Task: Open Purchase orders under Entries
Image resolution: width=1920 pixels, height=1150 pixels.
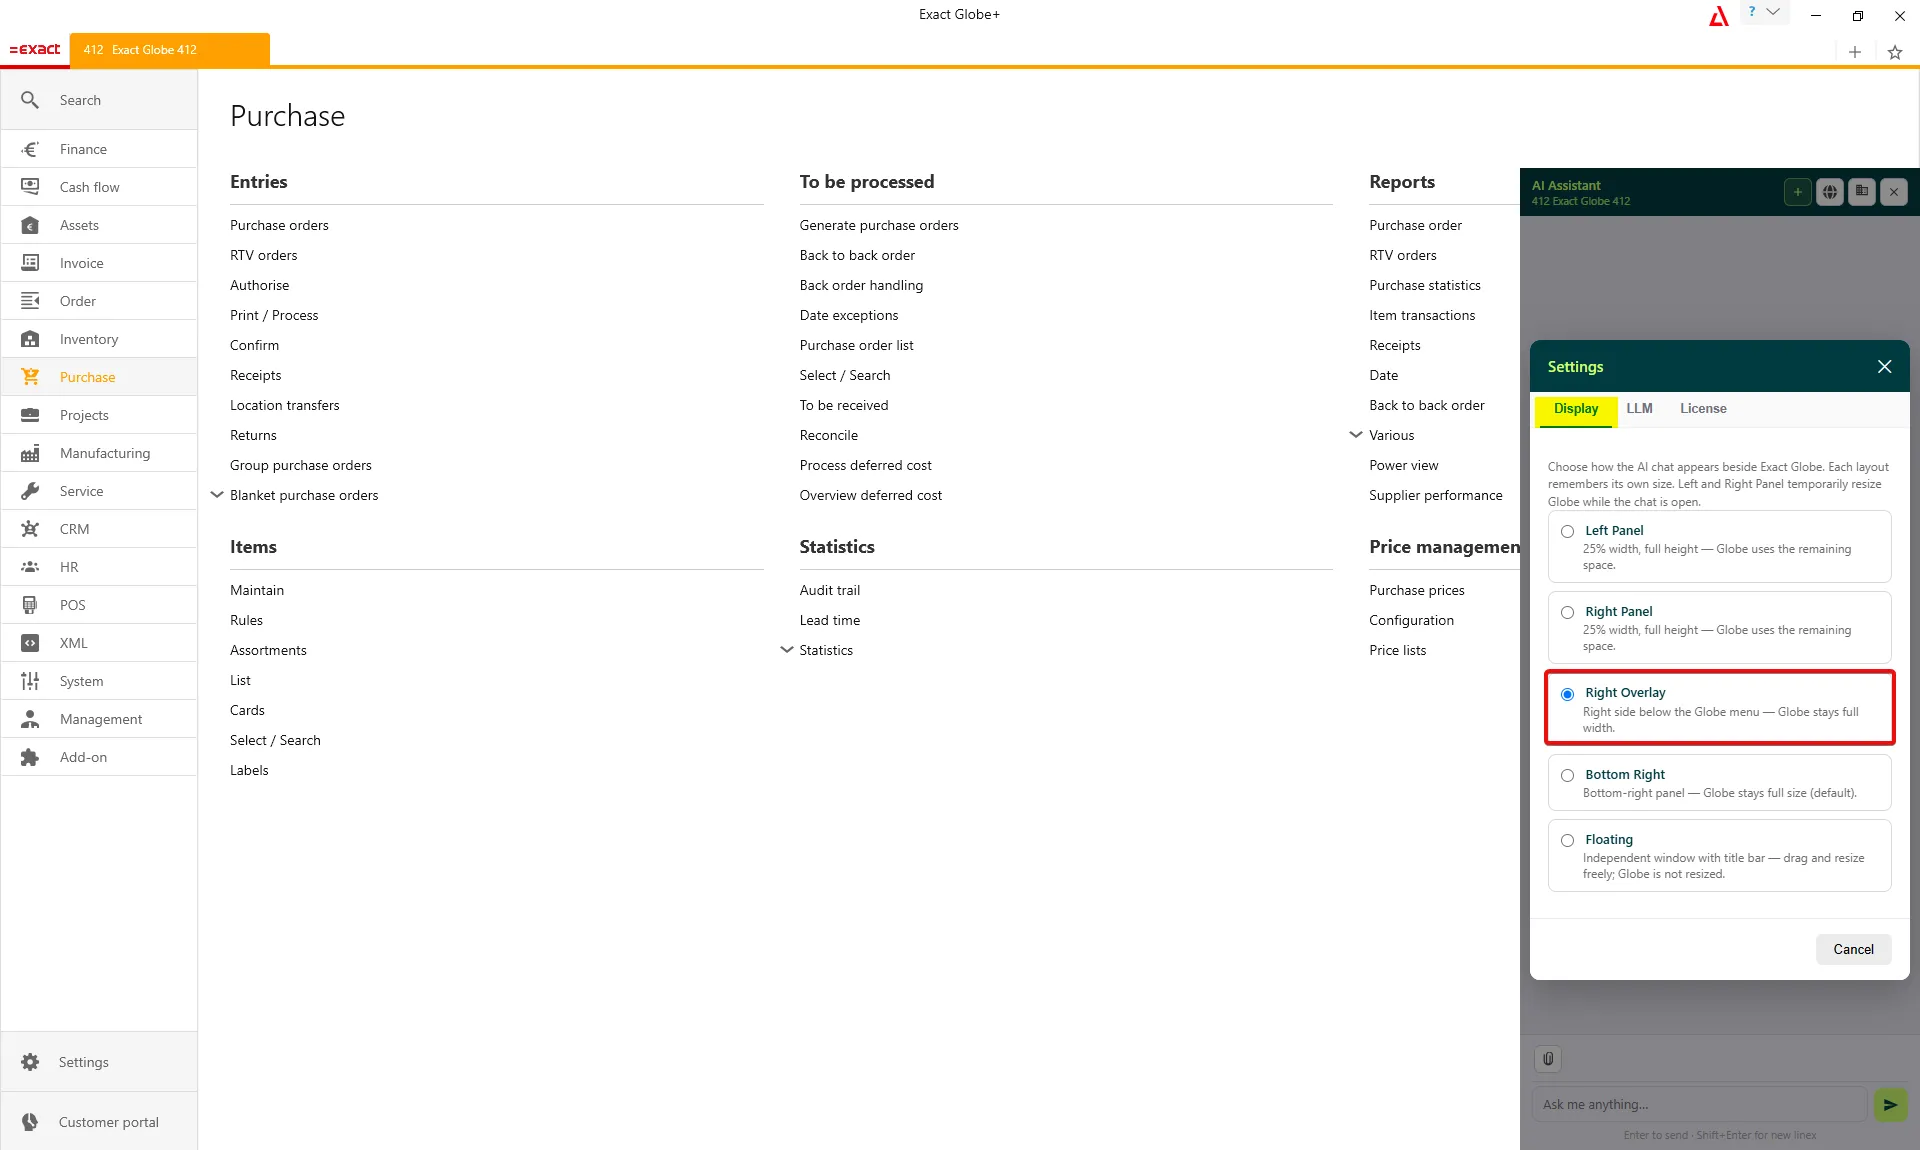Action: click(x=279, y=225)
